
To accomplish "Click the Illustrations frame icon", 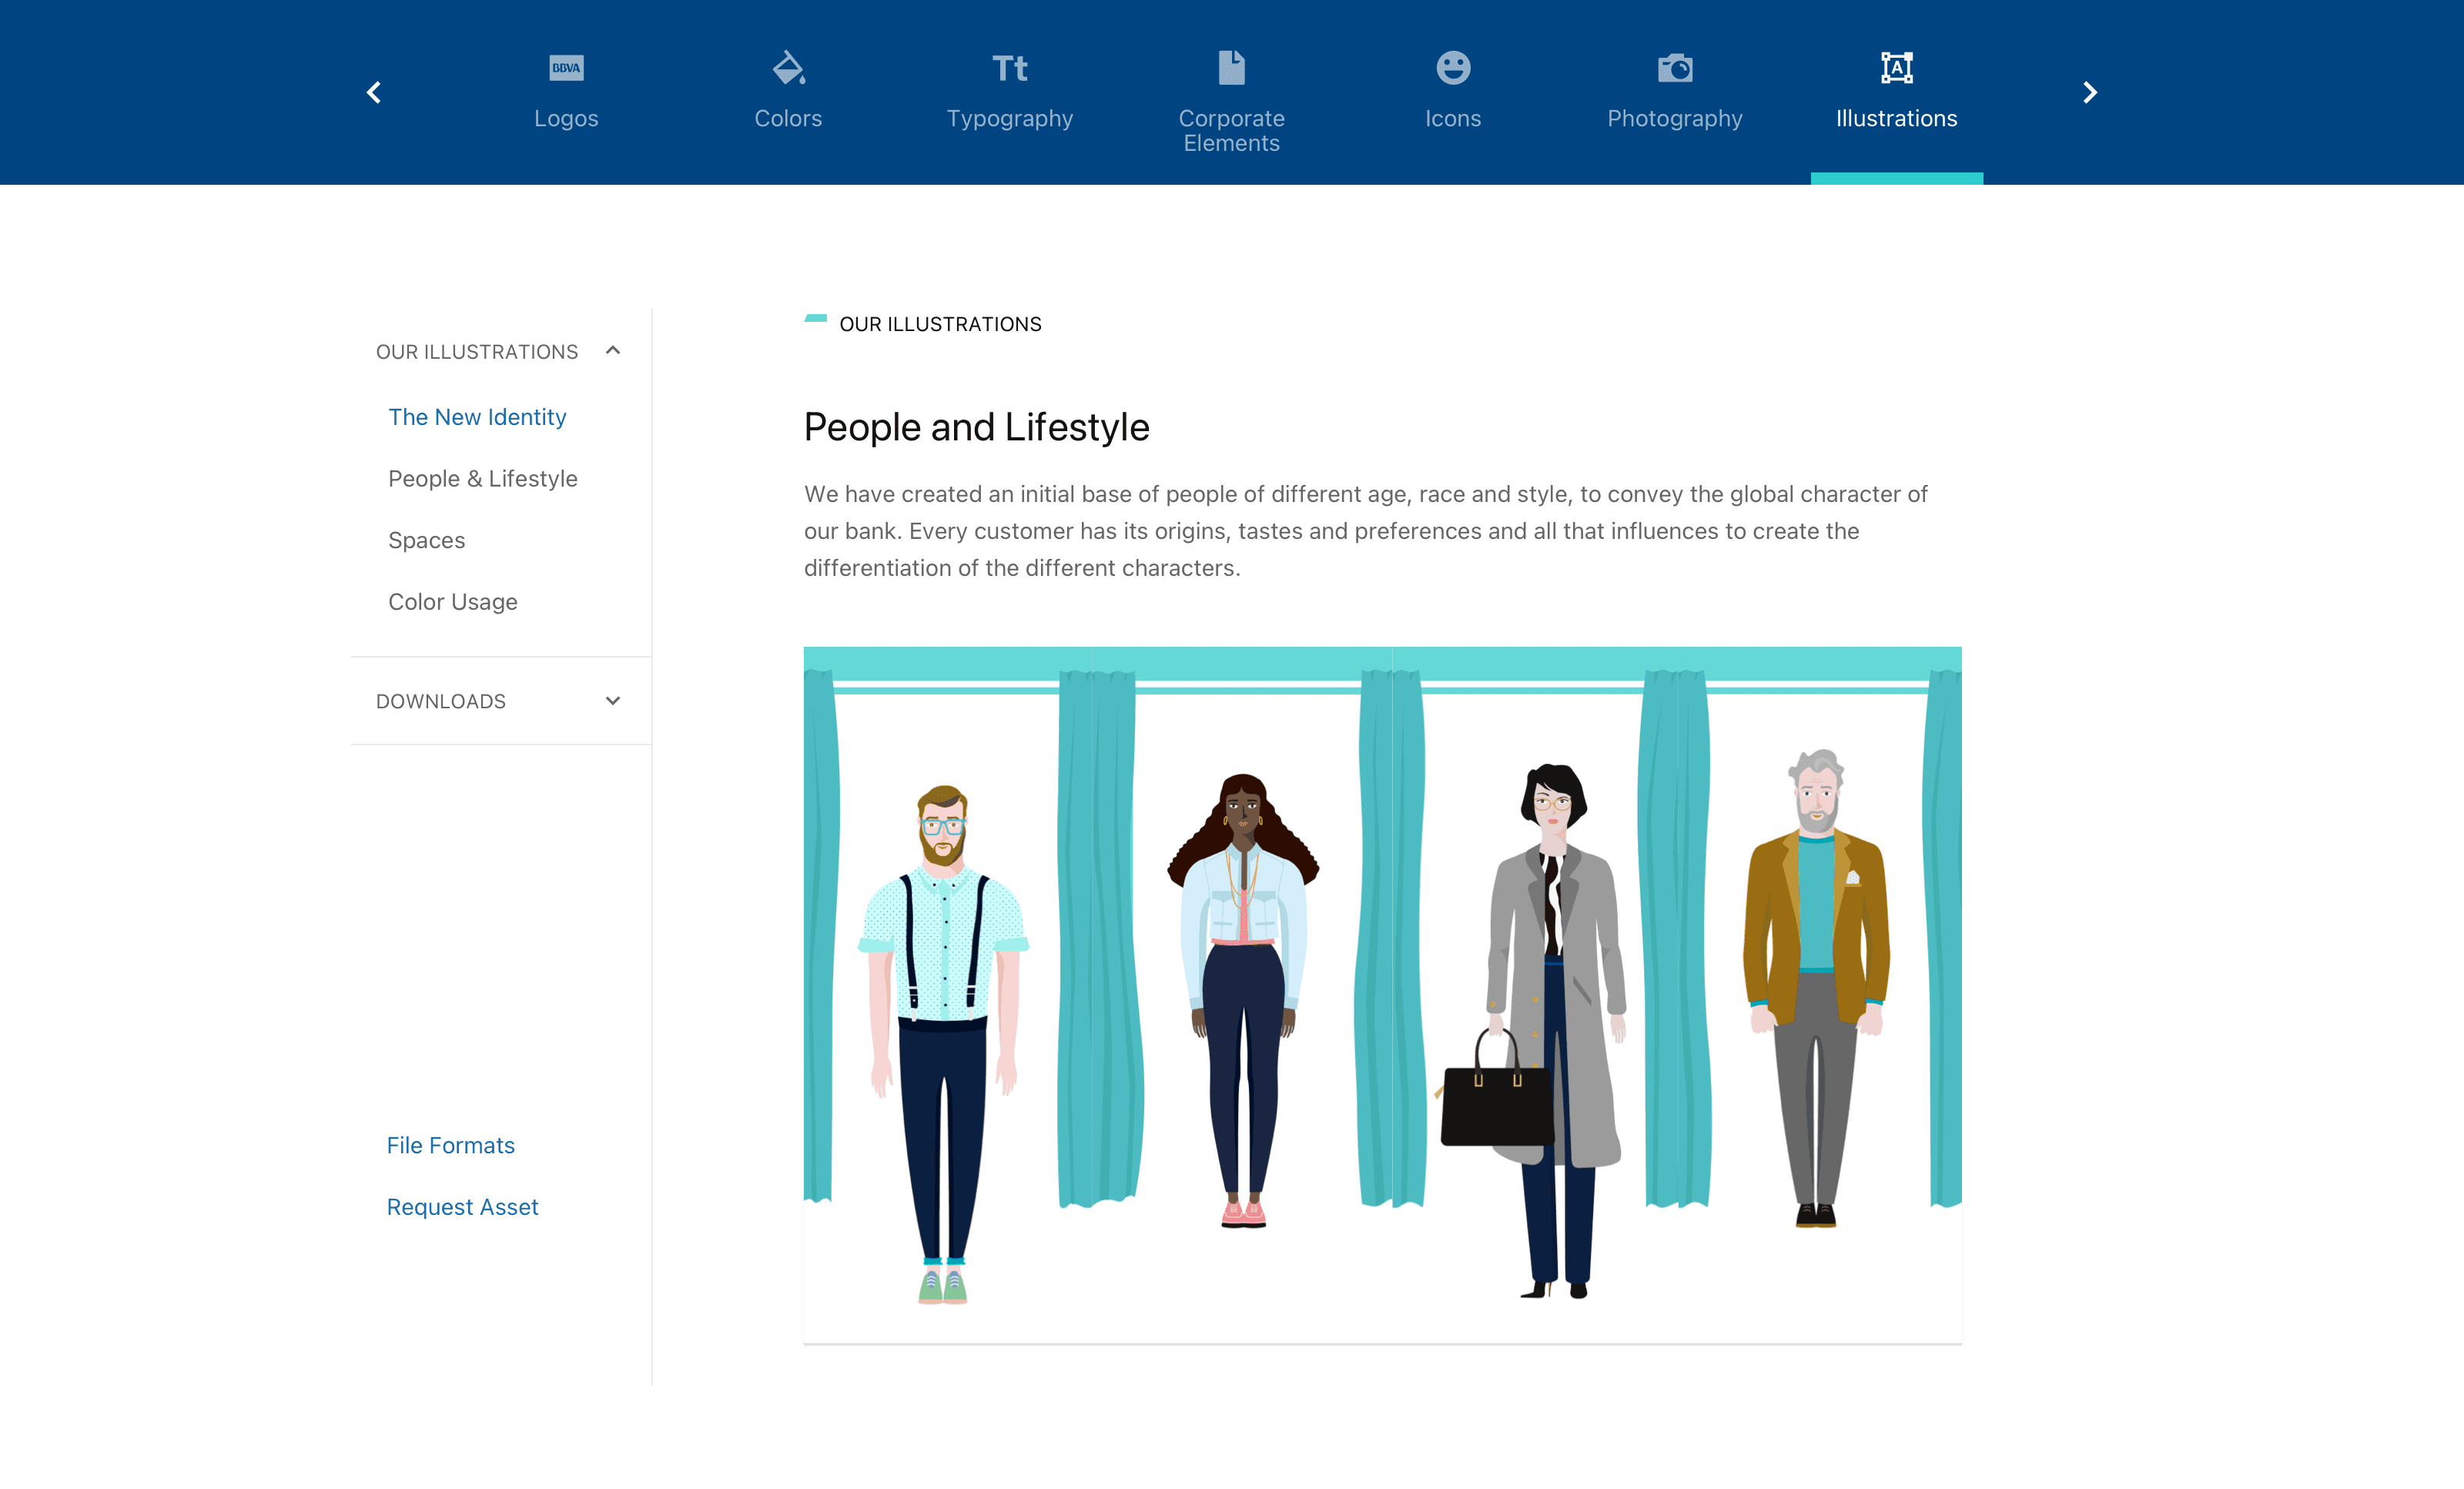I will (1896, 68).
